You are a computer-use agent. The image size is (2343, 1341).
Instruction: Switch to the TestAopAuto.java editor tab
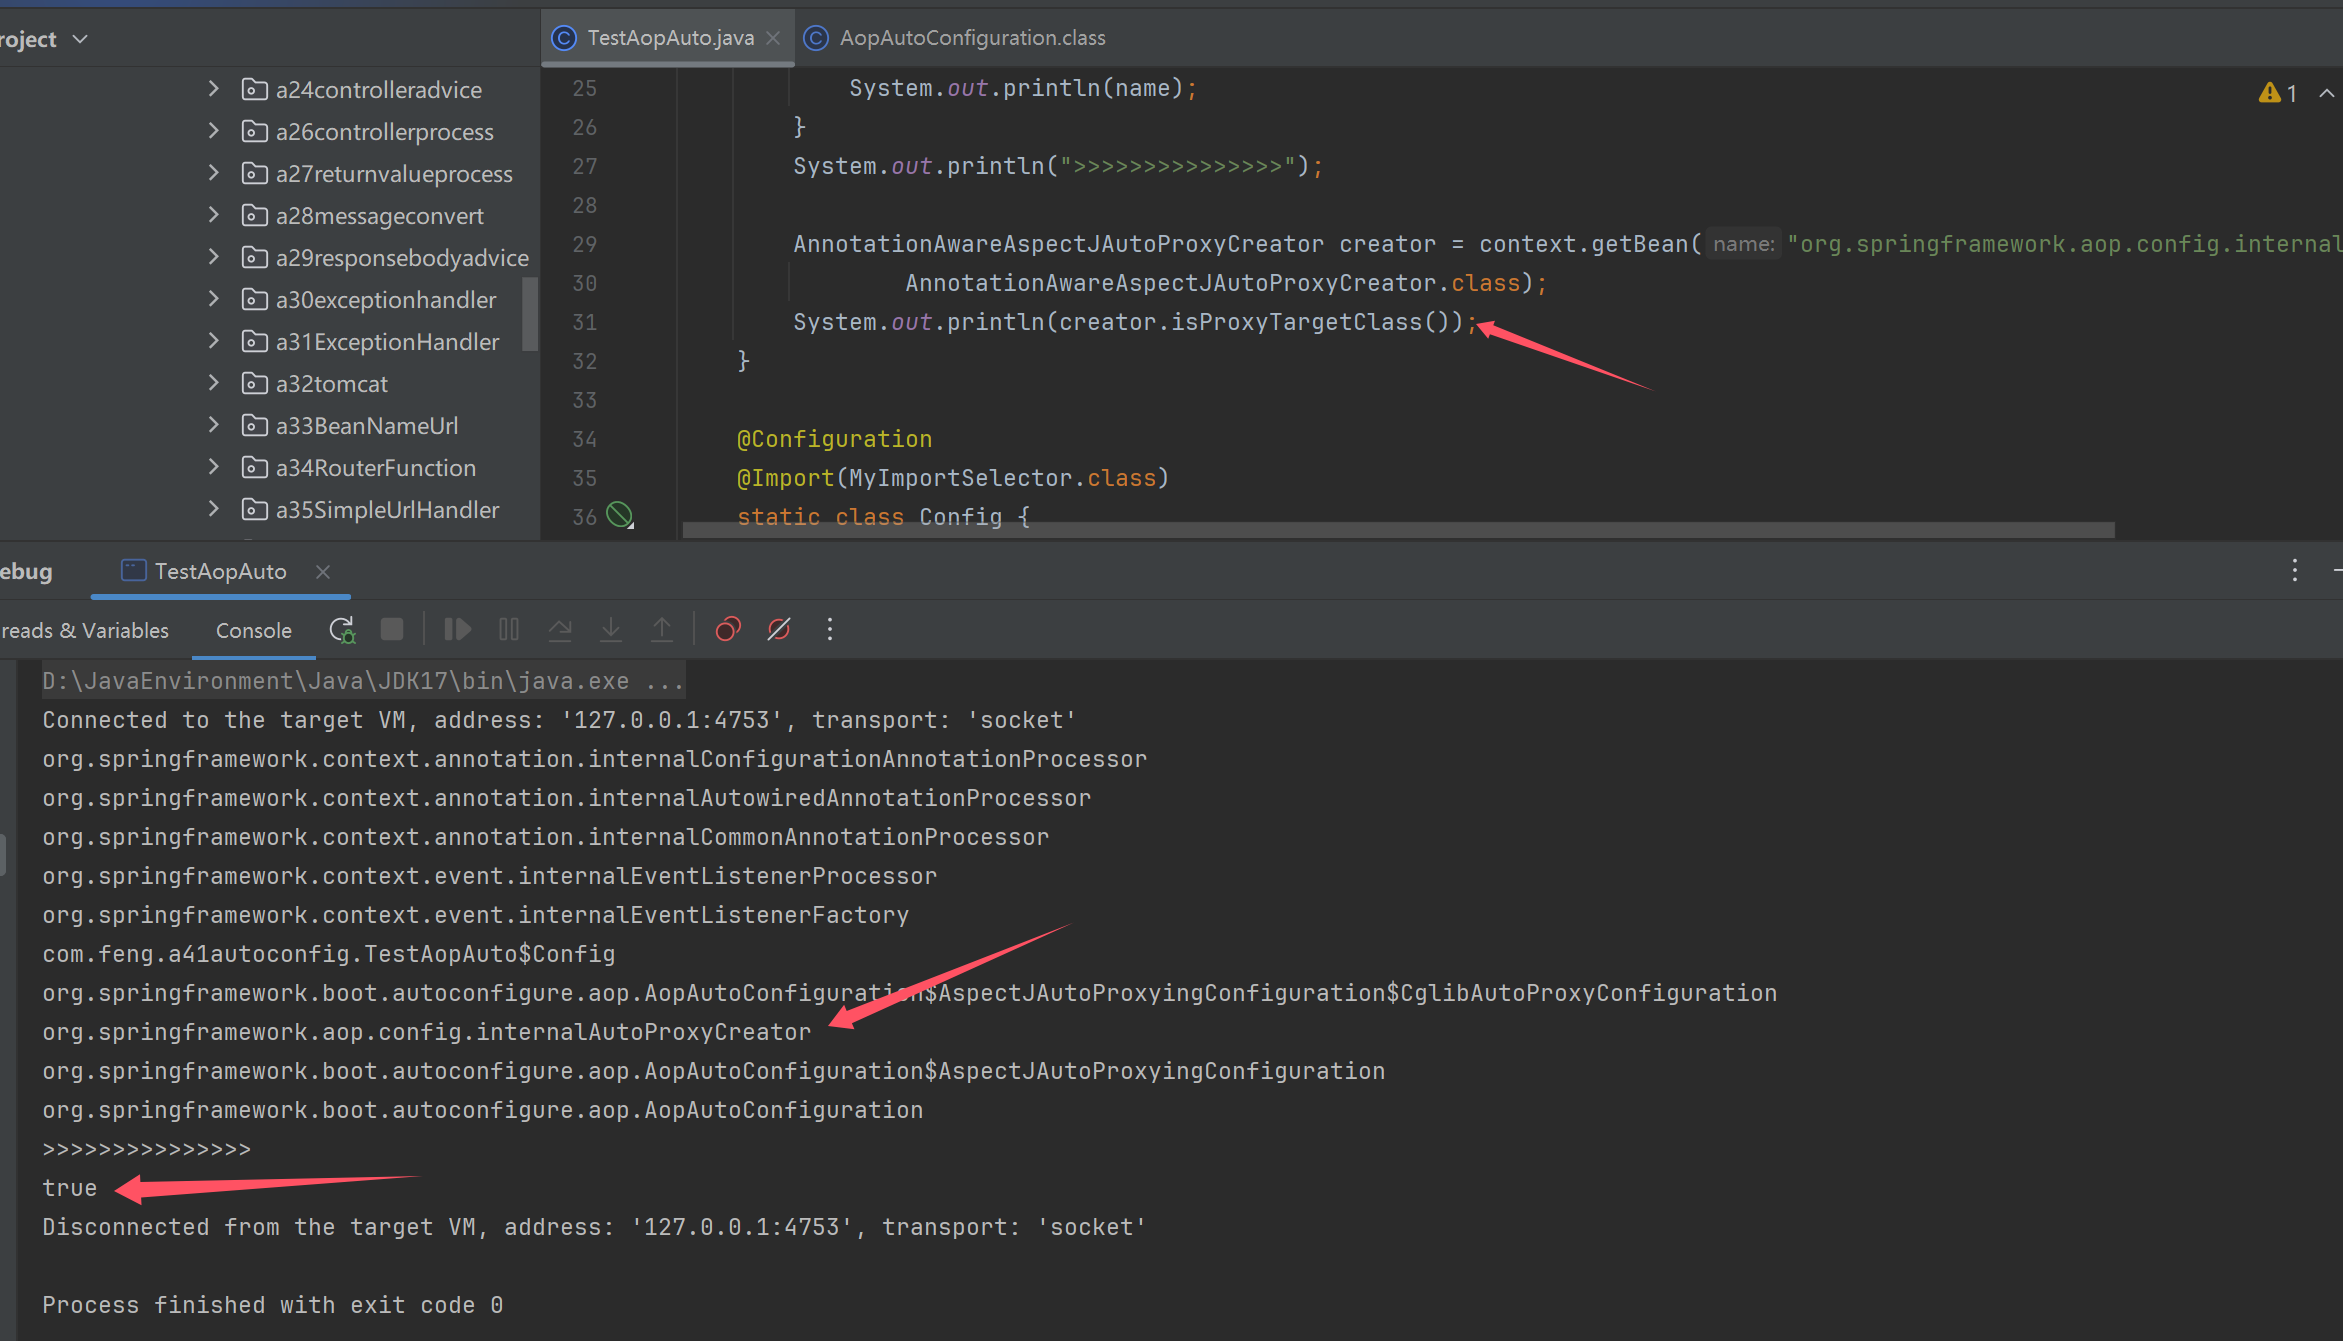pyautogui.click(x=669, y=38)
